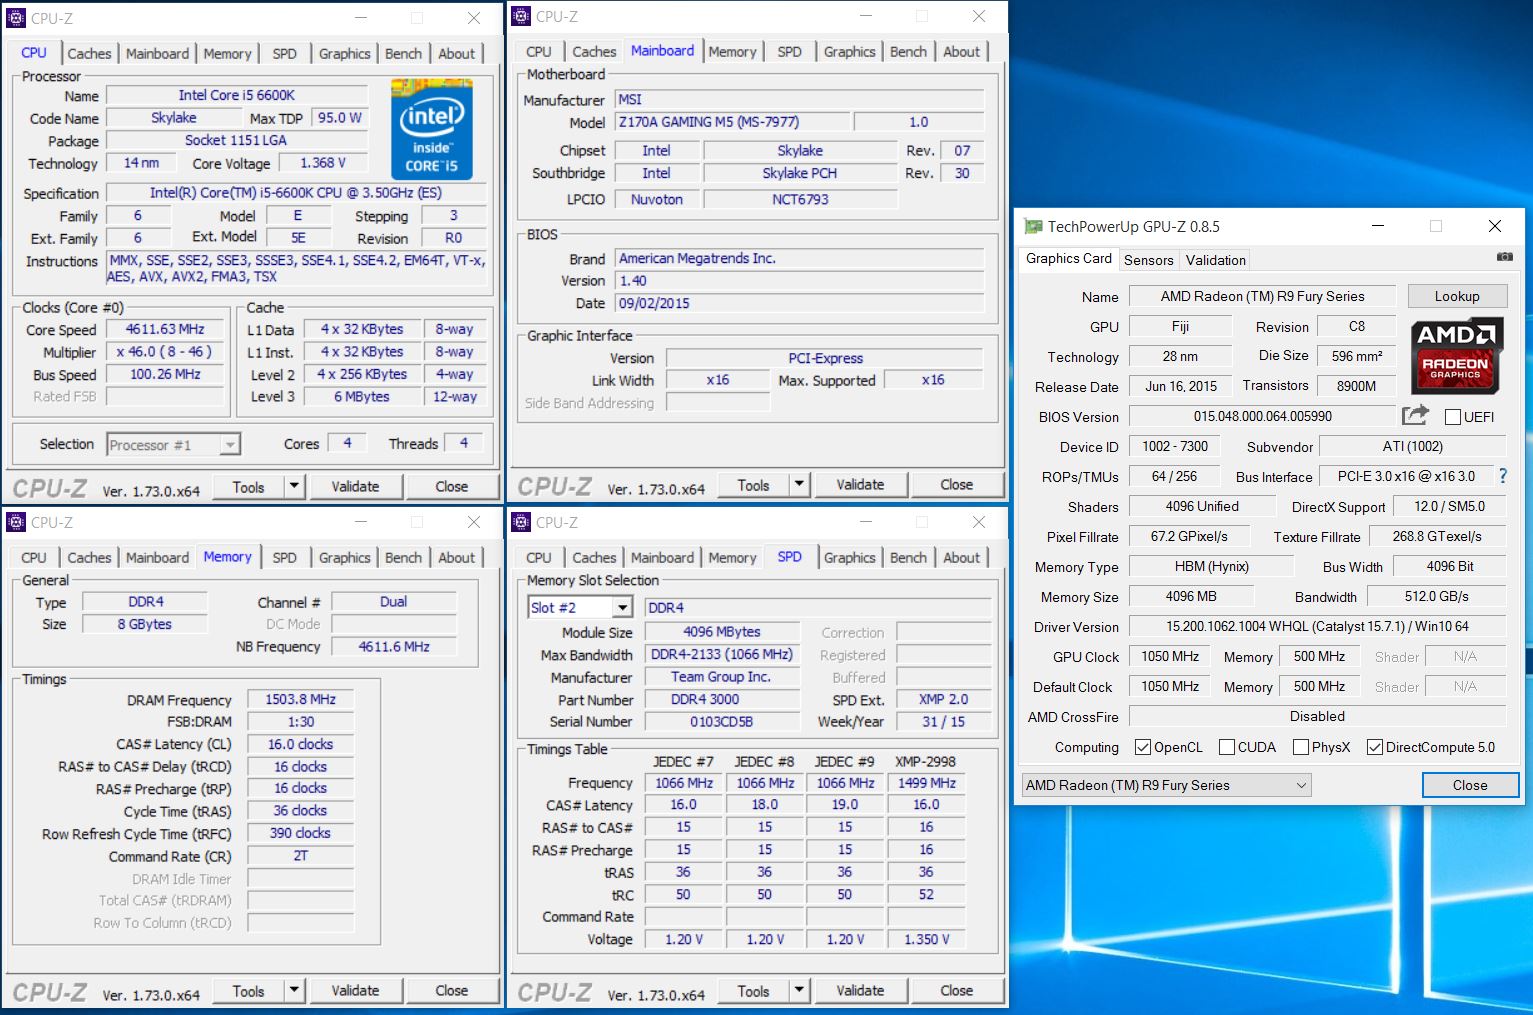Click the GPU-Z title bar app icon
This screenshot has height=1015, width=1533.
click(1033, 226)
